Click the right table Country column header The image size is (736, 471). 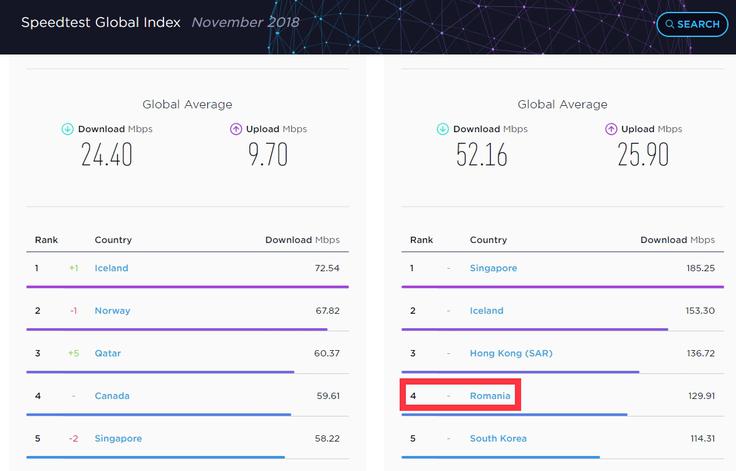point(488,240)
